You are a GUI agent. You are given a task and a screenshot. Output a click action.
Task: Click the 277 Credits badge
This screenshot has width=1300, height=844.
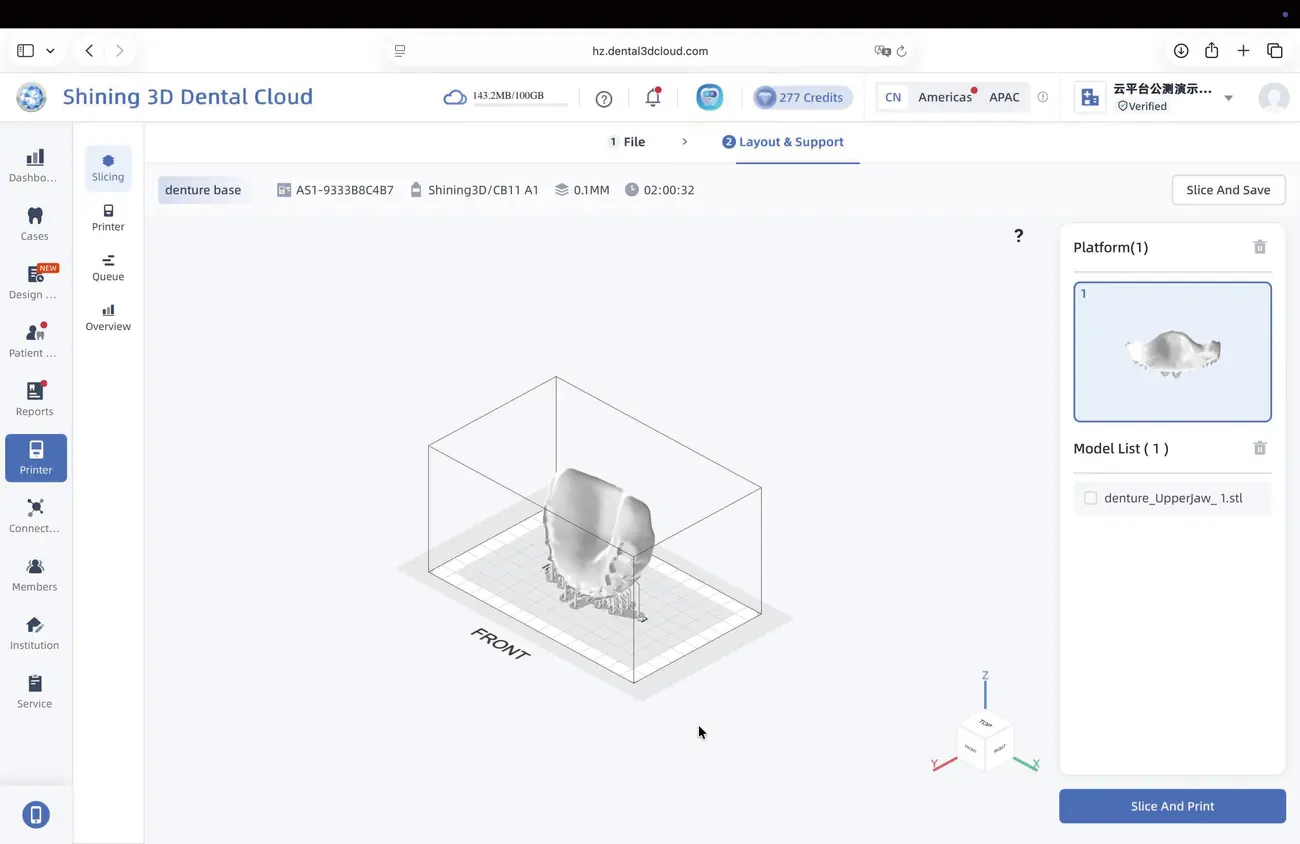pyautogui.click(x=801, y=97)
